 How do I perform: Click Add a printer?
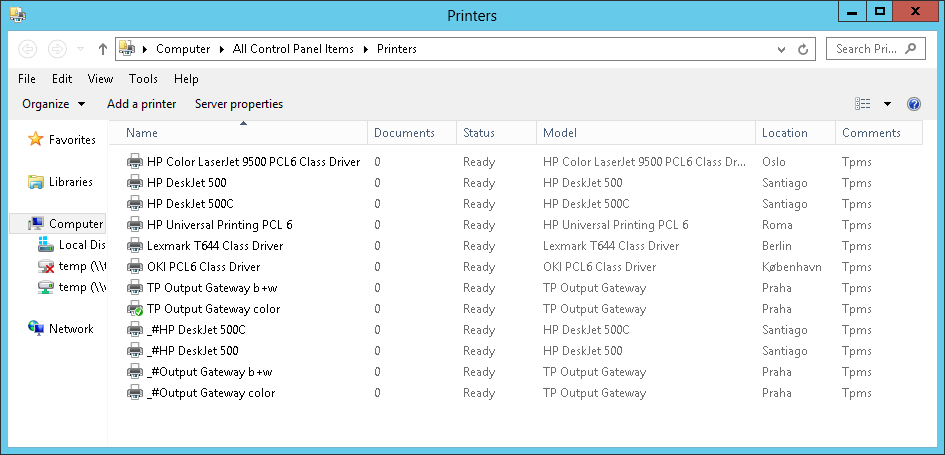click(x=142, y=104)
